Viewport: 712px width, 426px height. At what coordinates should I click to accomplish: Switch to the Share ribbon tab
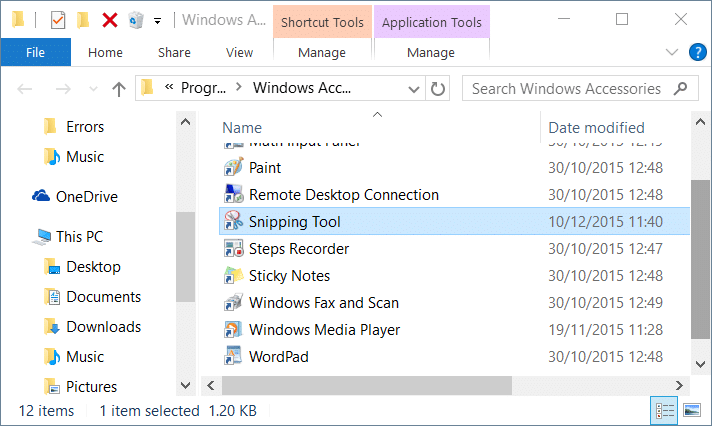coord(174,53)
